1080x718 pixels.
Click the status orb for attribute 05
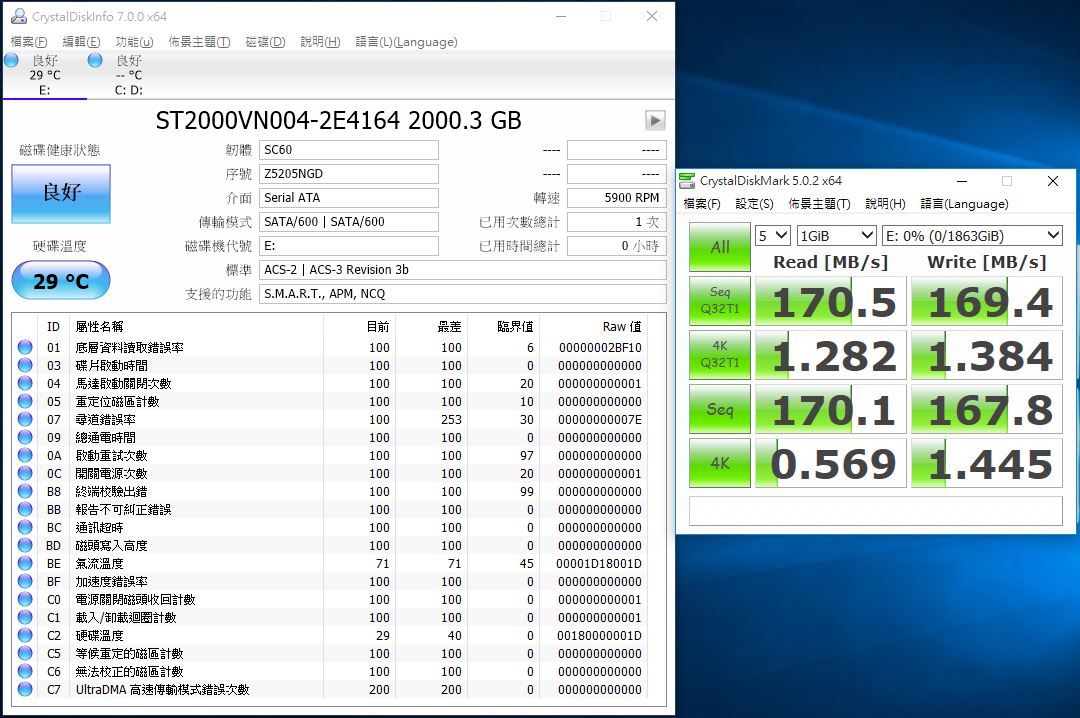pos(25,401)
